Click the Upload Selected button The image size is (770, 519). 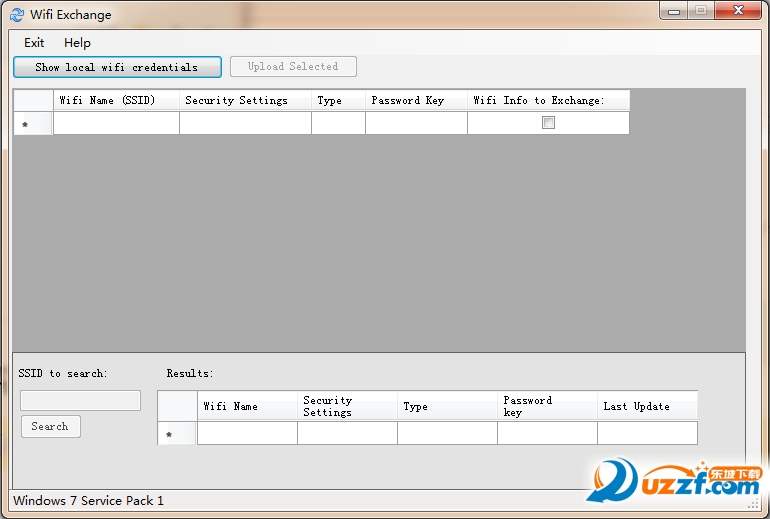(293, 66)
